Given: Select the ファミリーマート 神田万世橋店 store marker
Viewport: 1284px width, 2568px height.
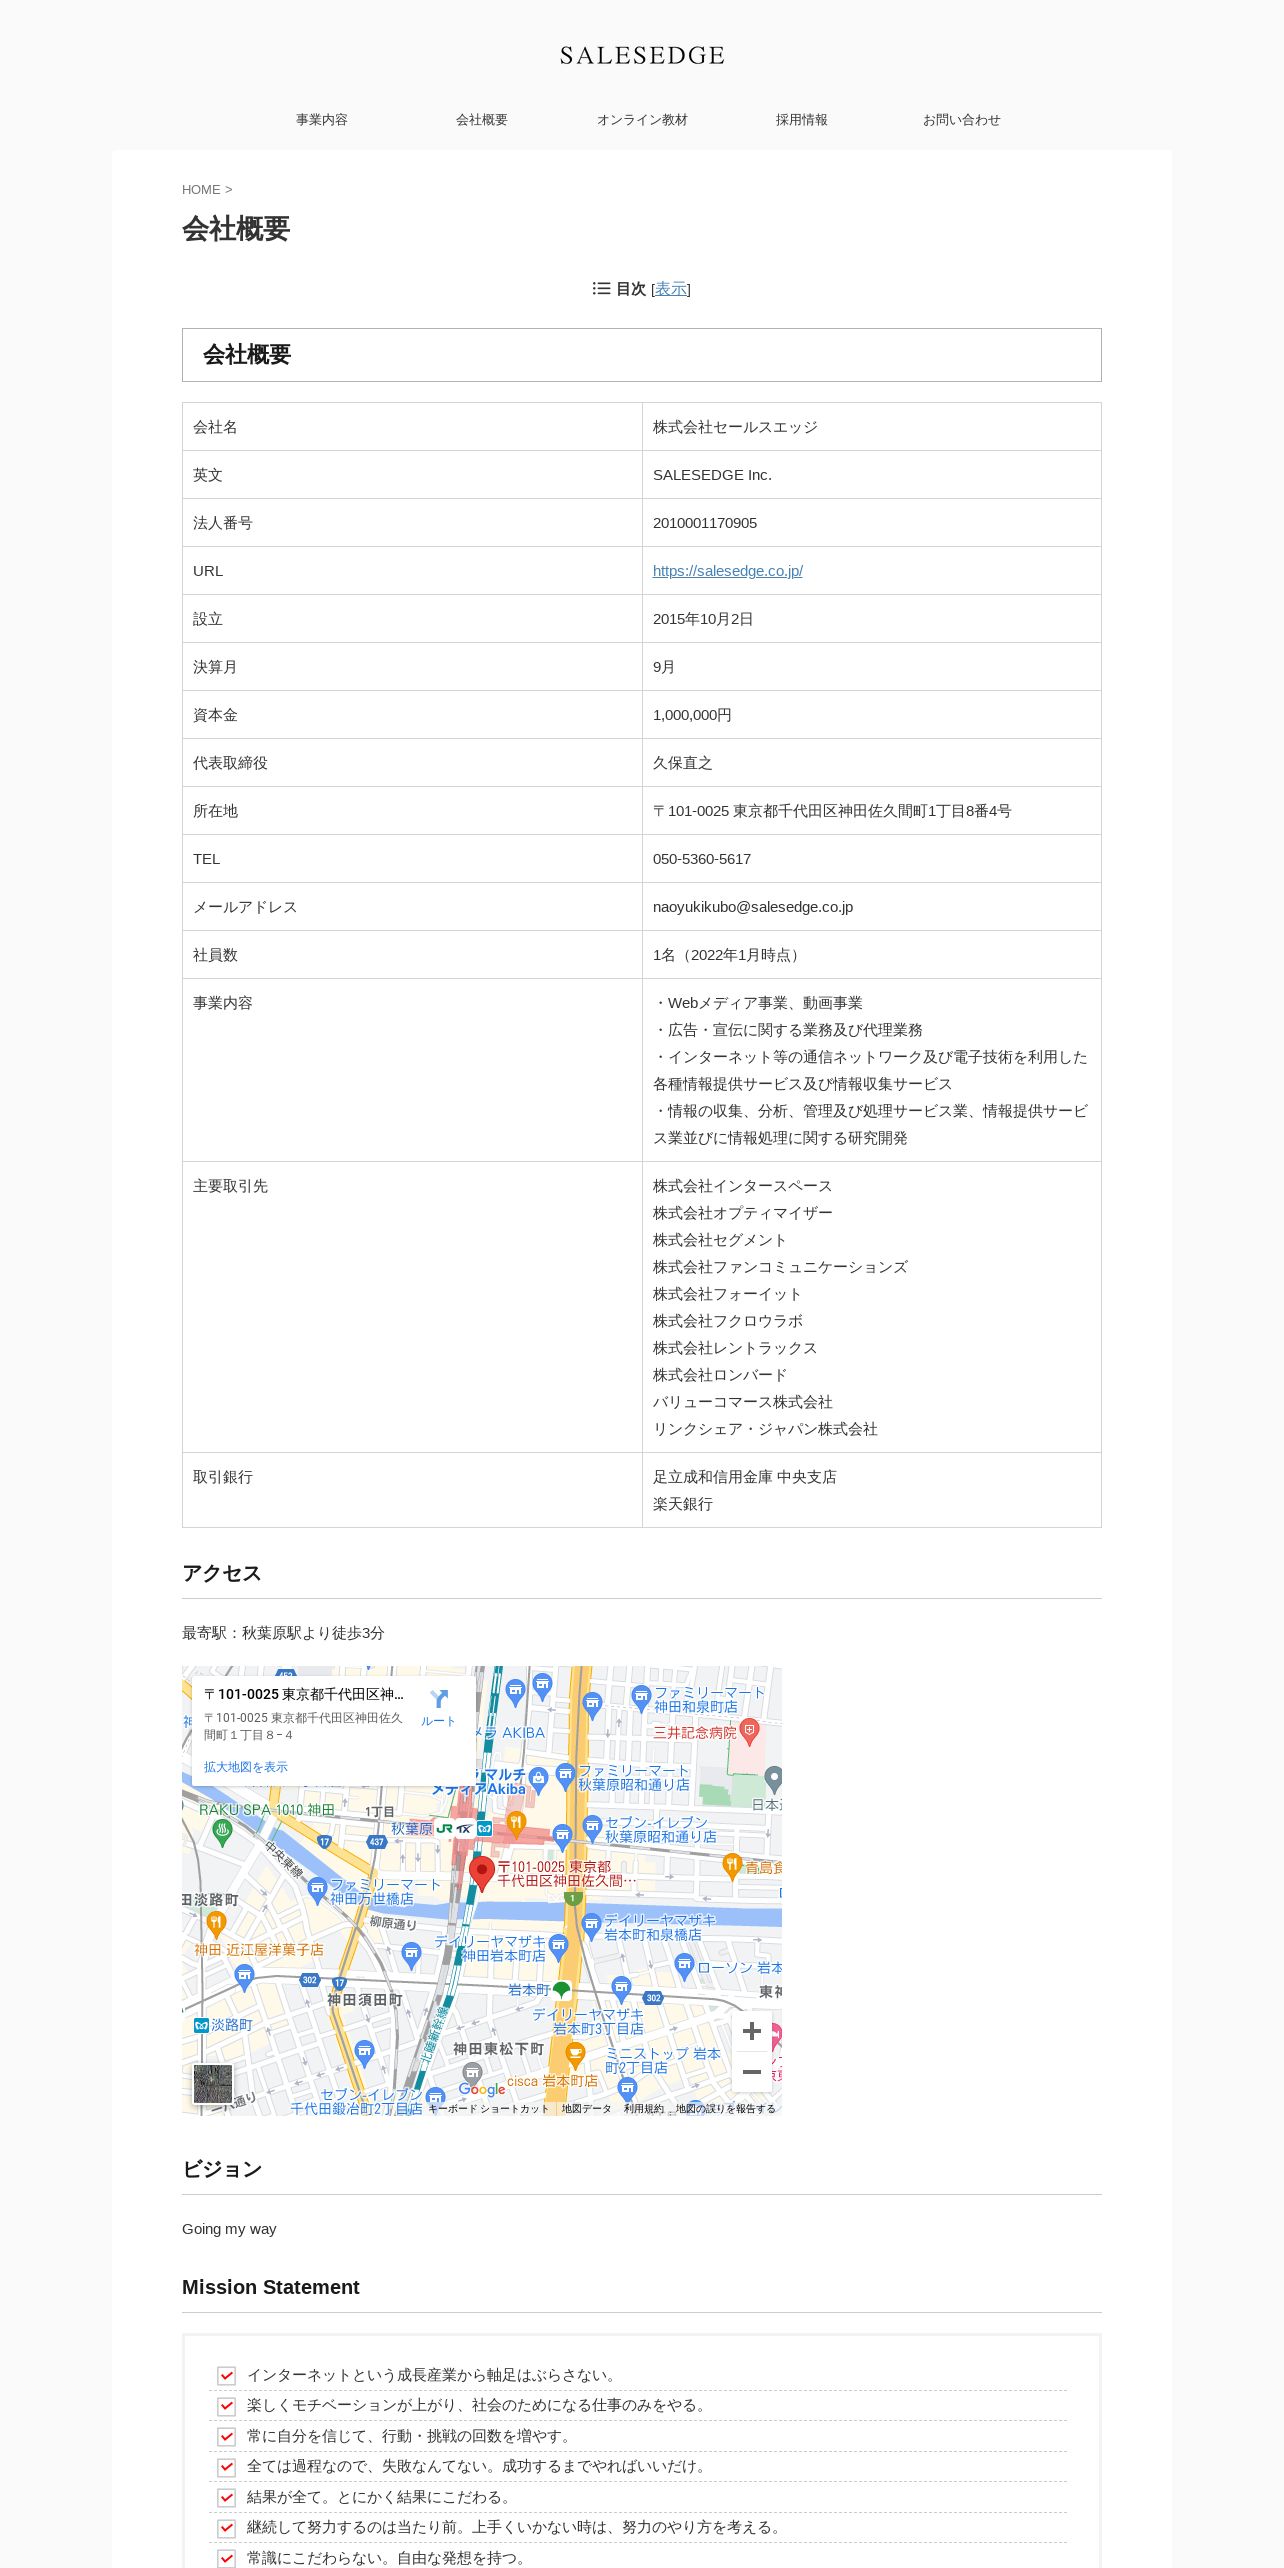Looking at the screenshot, I should coord(317,1890).
